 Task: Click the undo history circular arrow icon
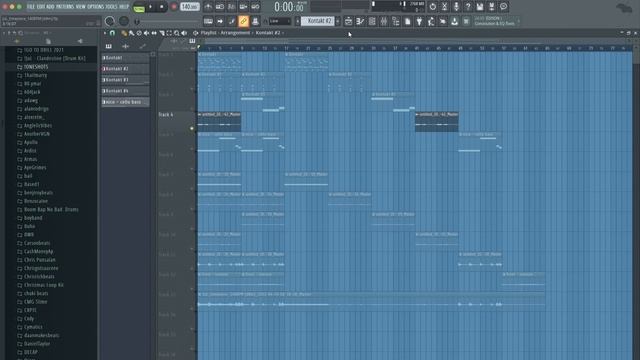pos(433,7)
